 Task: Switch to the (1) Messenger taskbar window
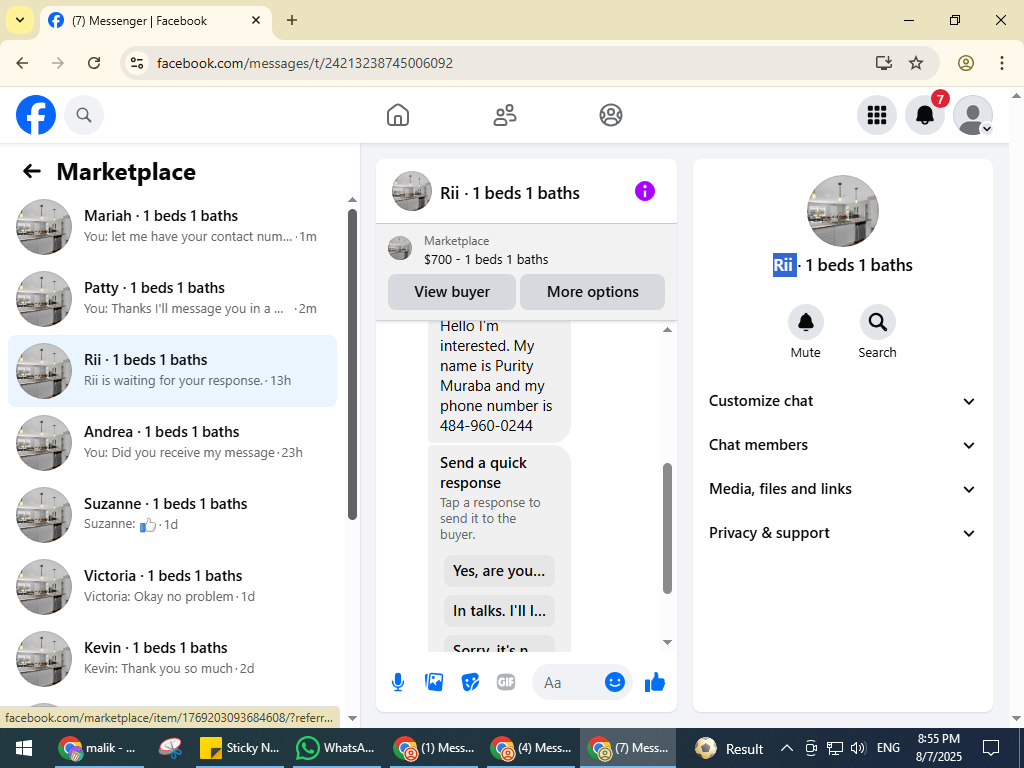point(434,748)
